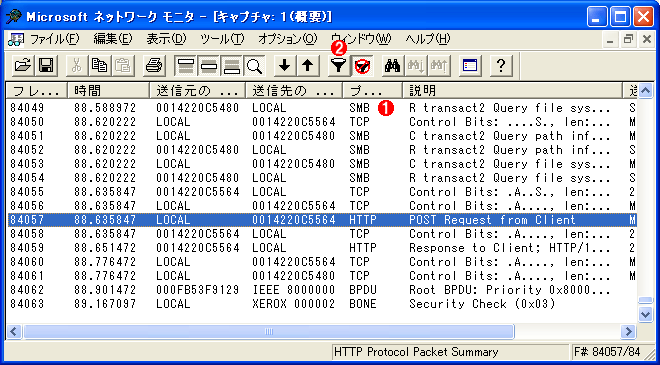The height and width of the screenshot is (365, 660).
Task: Click the XEROX 000002 destination cell
Action: 294,304
